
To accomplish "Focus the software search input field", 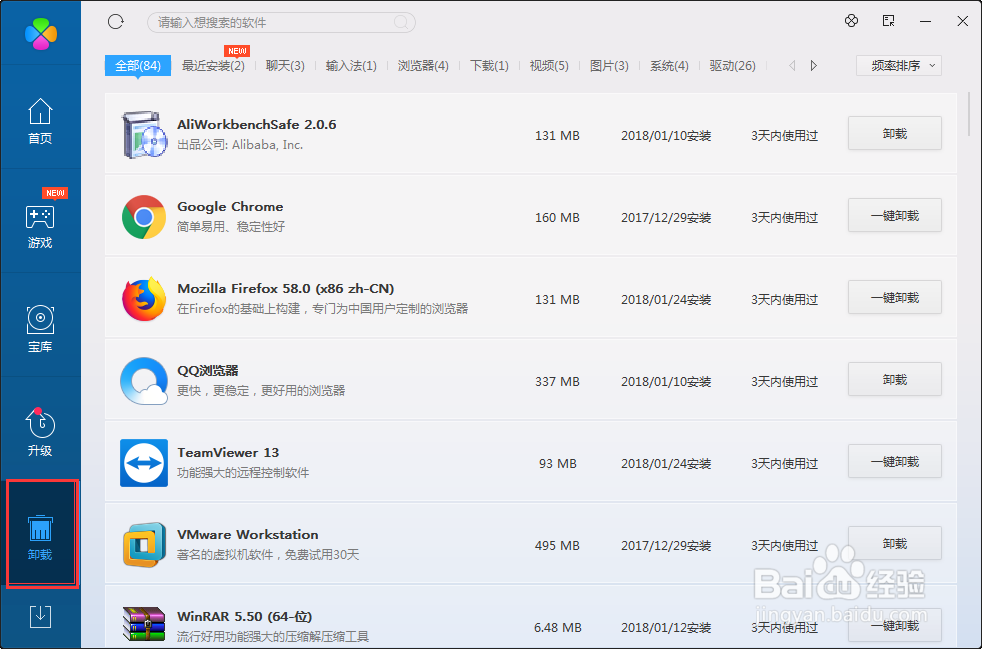I will tap(281, 23).
